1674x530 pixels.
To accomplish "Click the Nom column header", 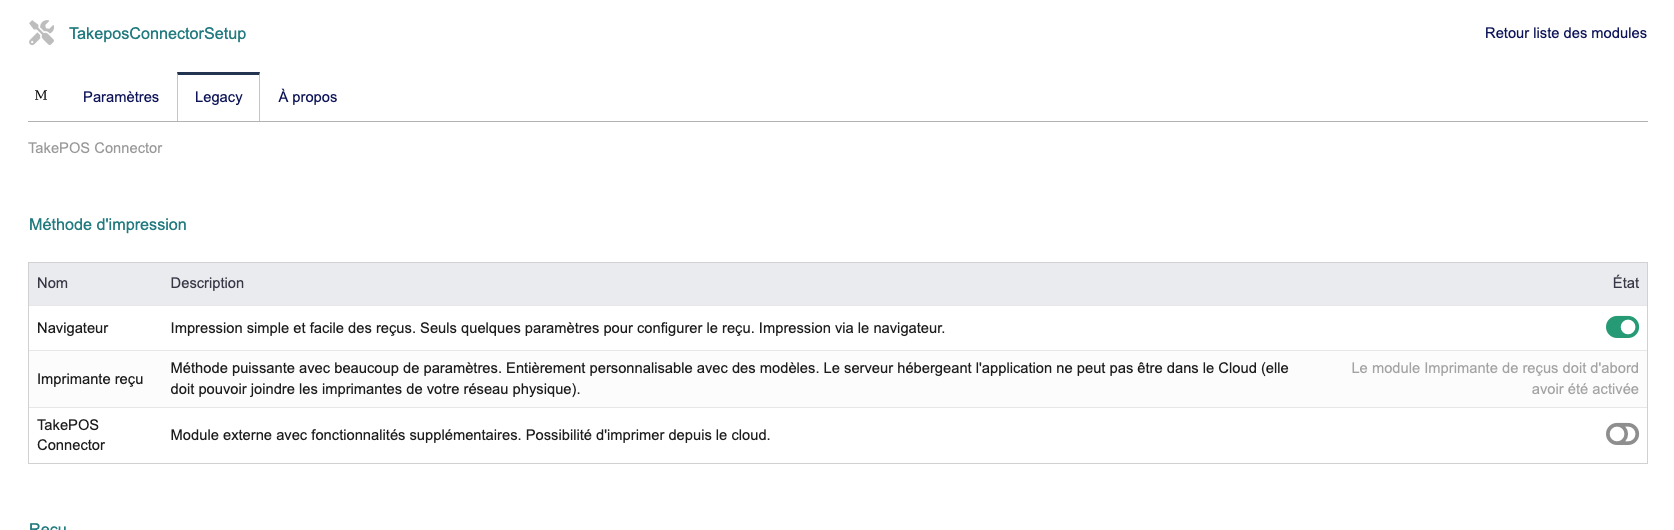I will click(52, 283).
